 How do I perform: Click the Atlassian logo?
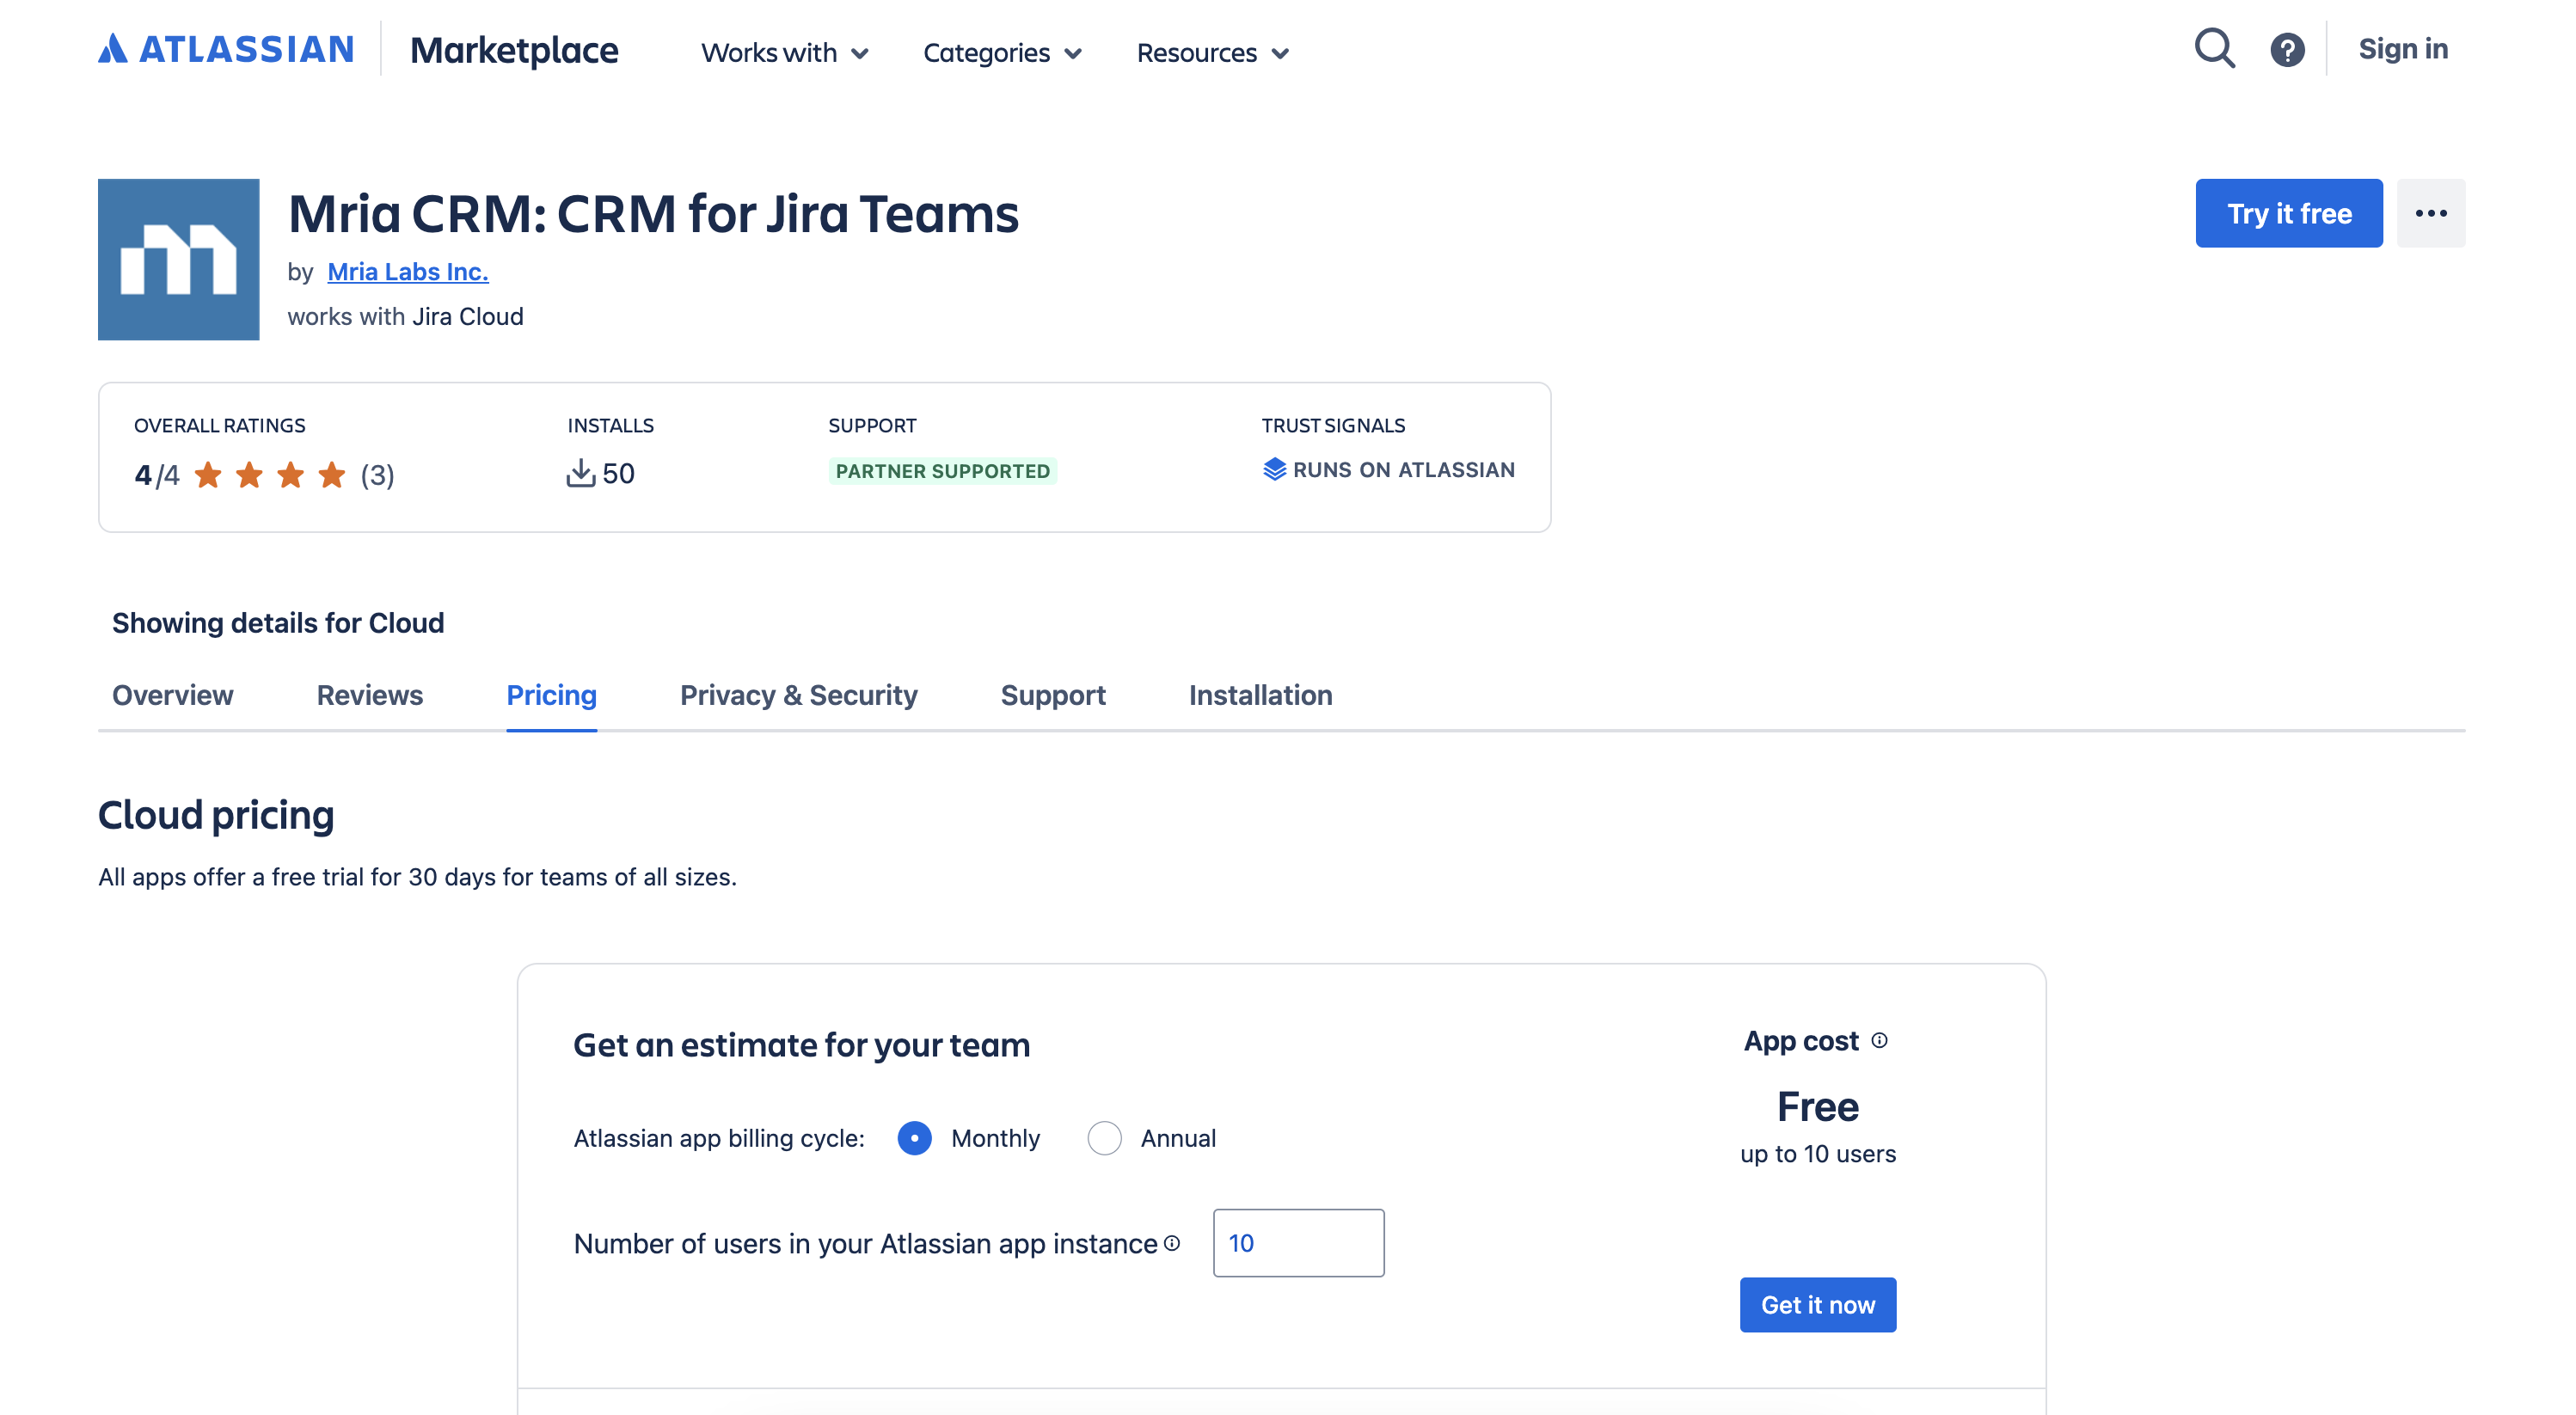pos(226,49)
